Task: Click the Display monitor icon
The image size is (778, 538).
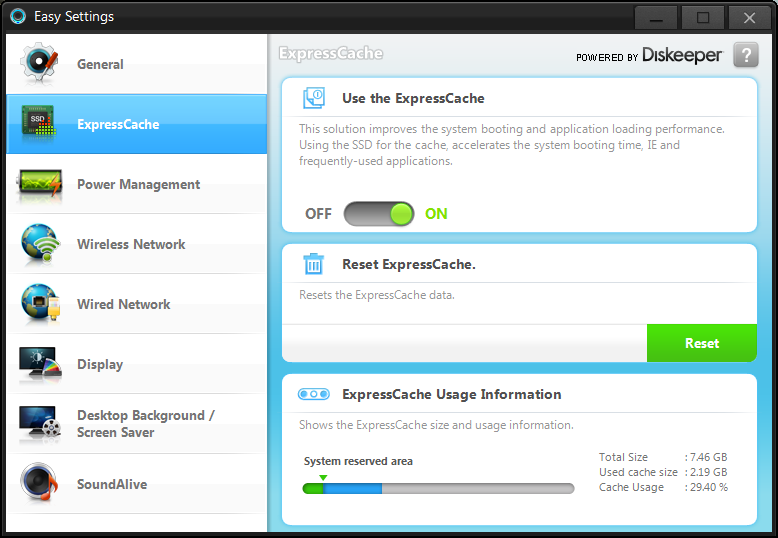Action: click(40, 365)
